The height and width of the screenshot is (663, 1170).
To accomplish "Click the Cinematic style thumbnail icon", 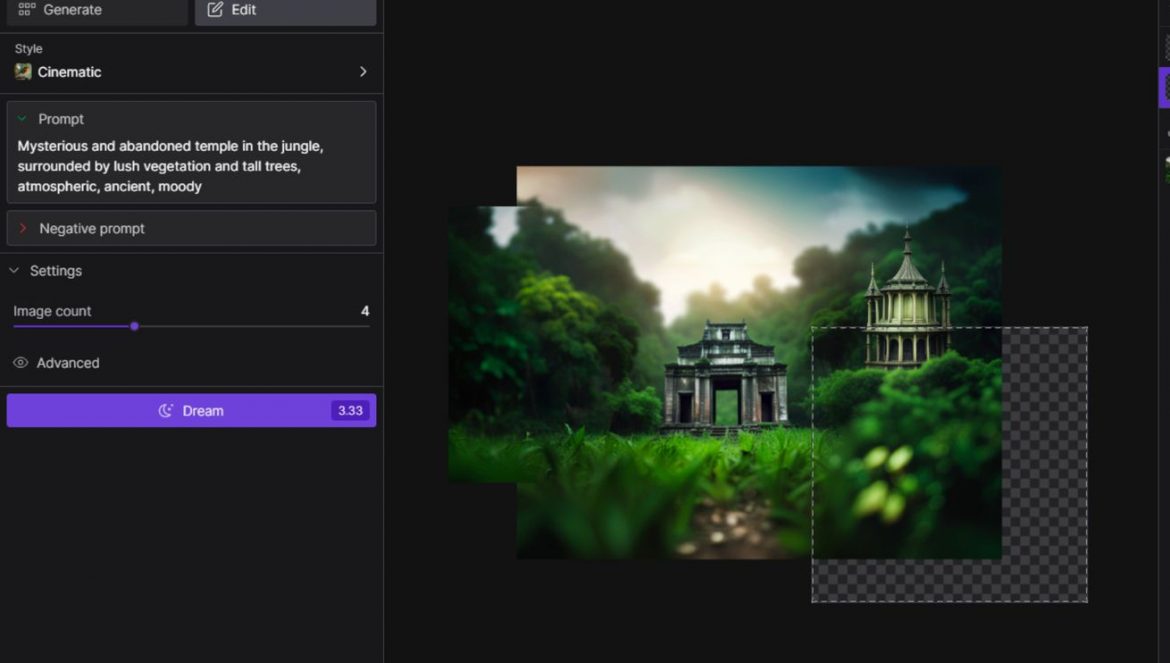I will point(23,72).
